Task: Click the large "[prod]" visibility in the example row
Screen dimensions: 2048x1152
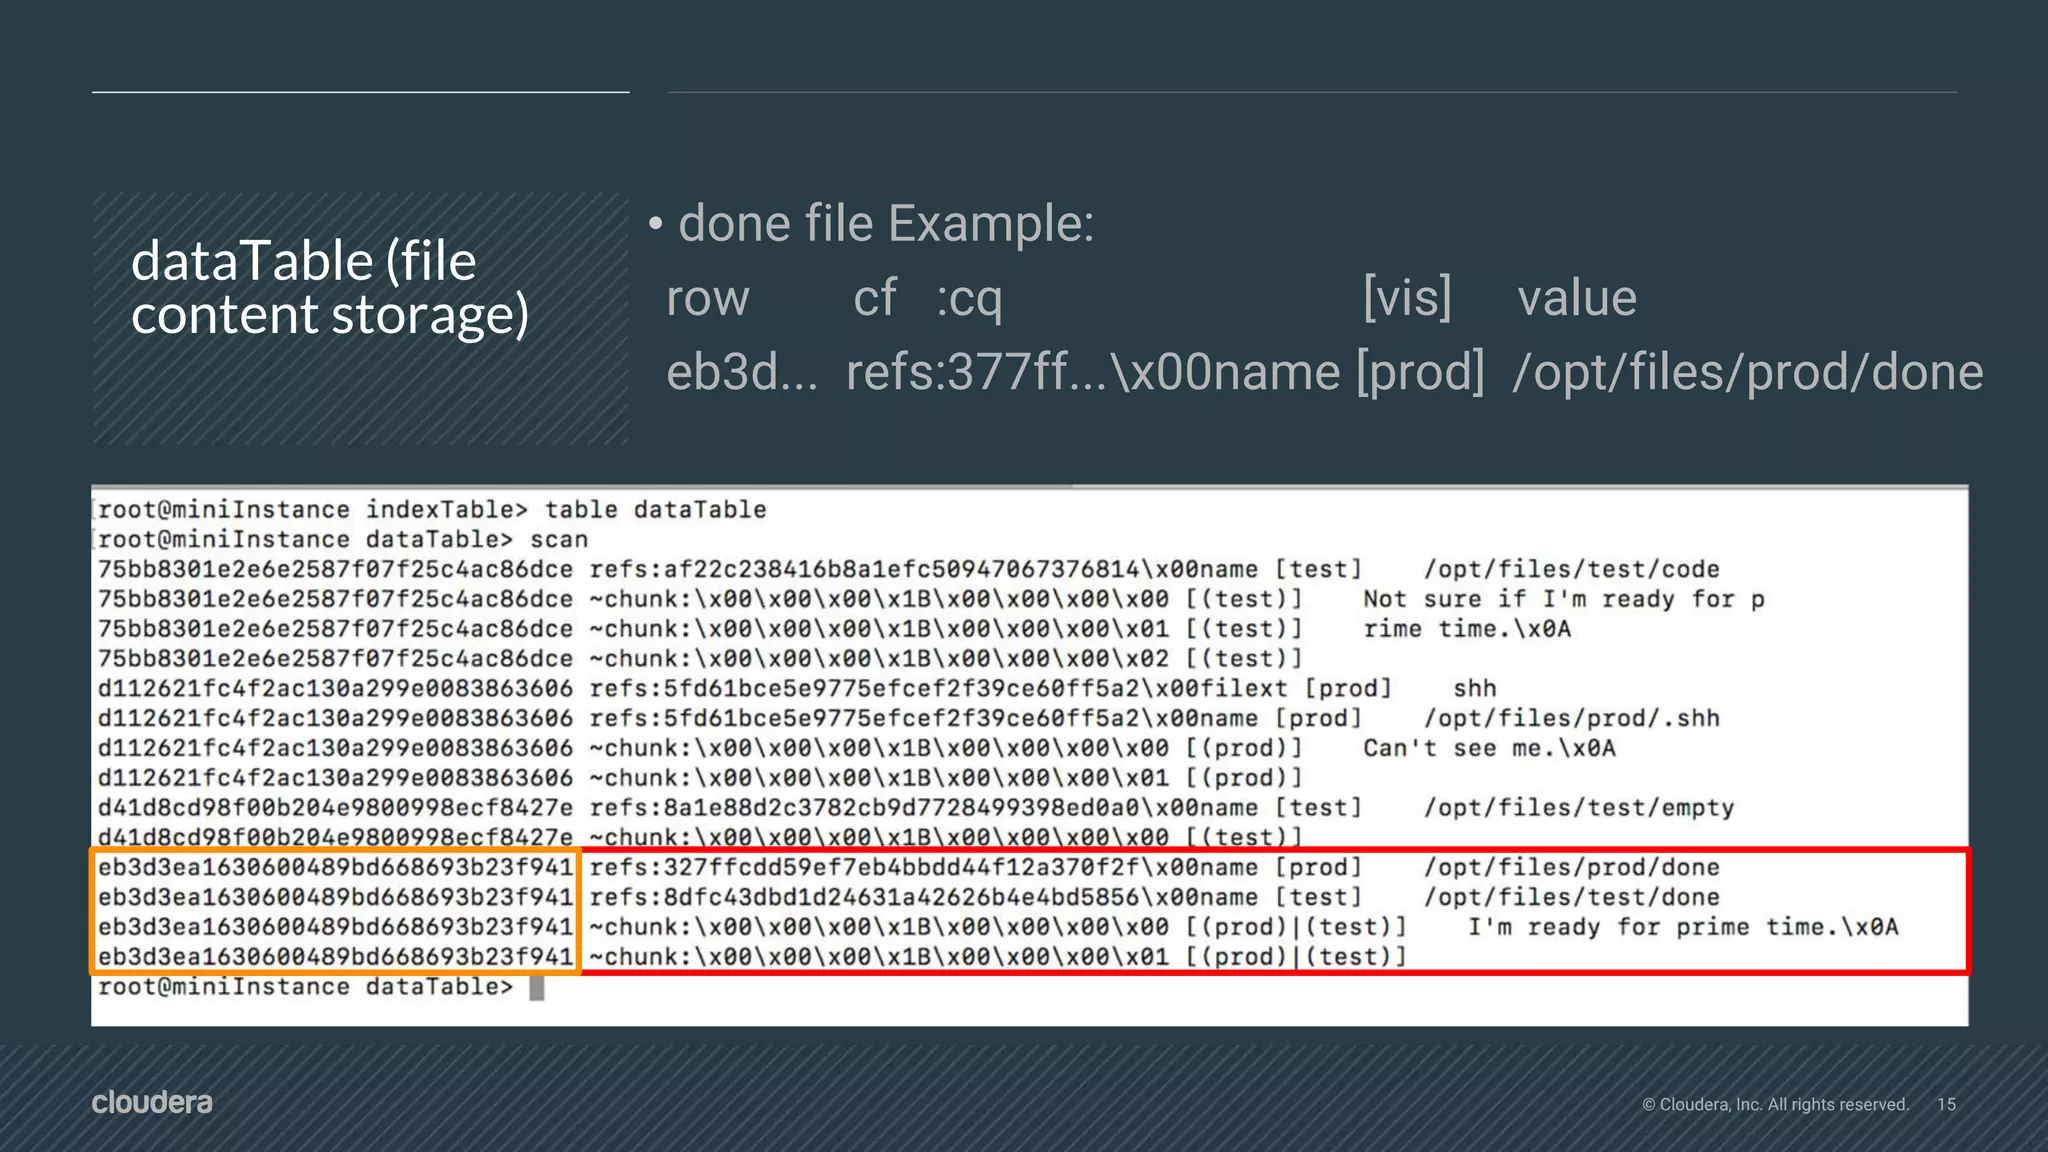Action: coord(1420,373)
